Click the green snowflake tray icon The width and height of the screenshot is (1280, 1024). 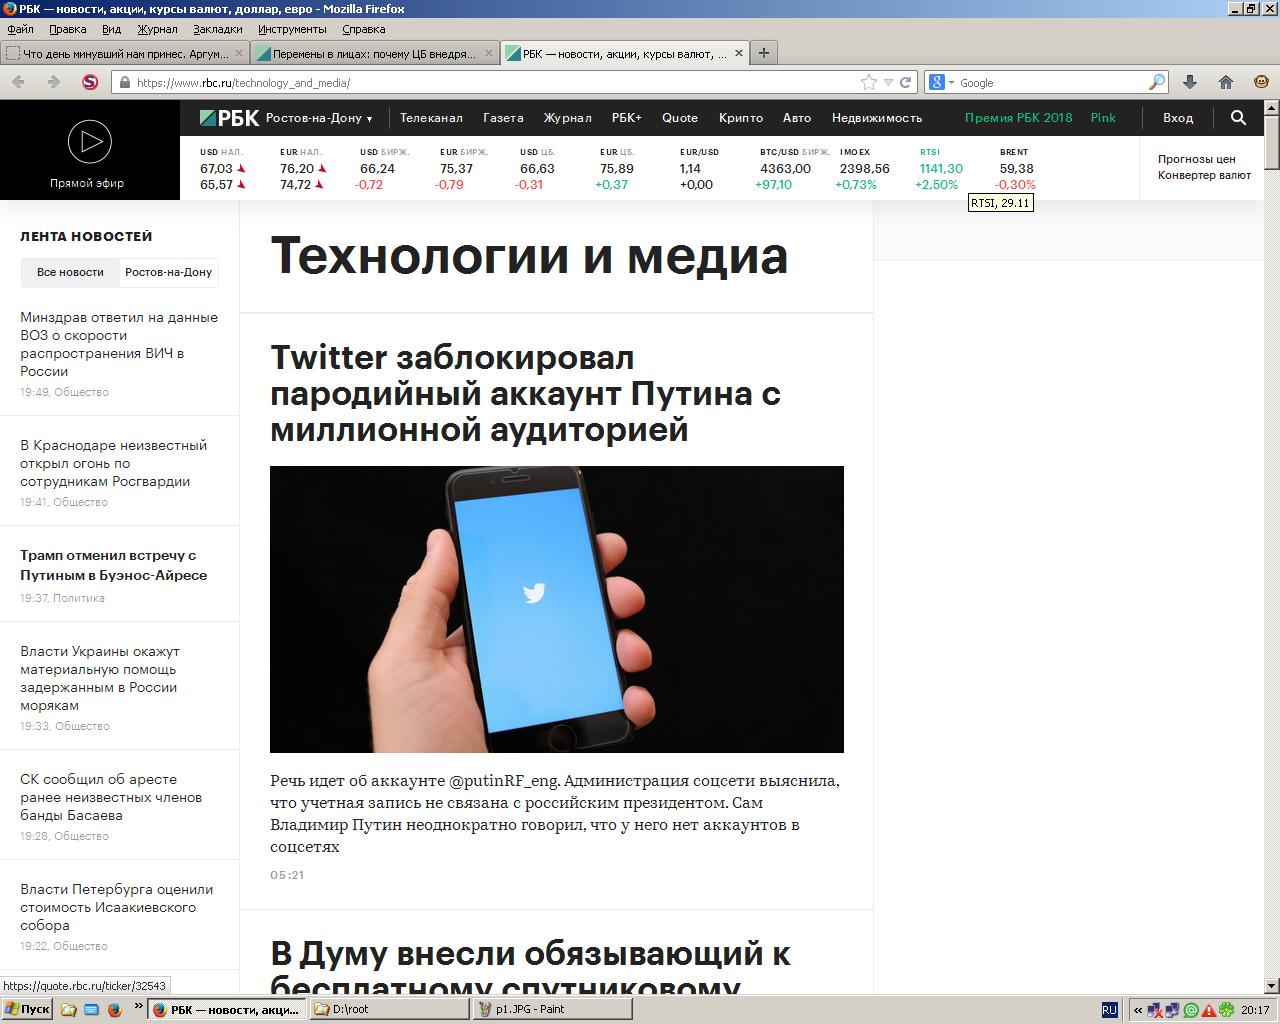(x=1225, y=1010)
